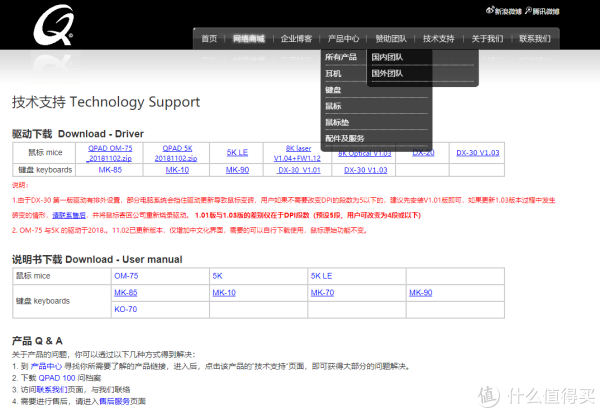Image resolution: width=600 pixels, height=413 pixels.
Task: Click the QPAD Q logo
Action: click(x=54, y=25)
